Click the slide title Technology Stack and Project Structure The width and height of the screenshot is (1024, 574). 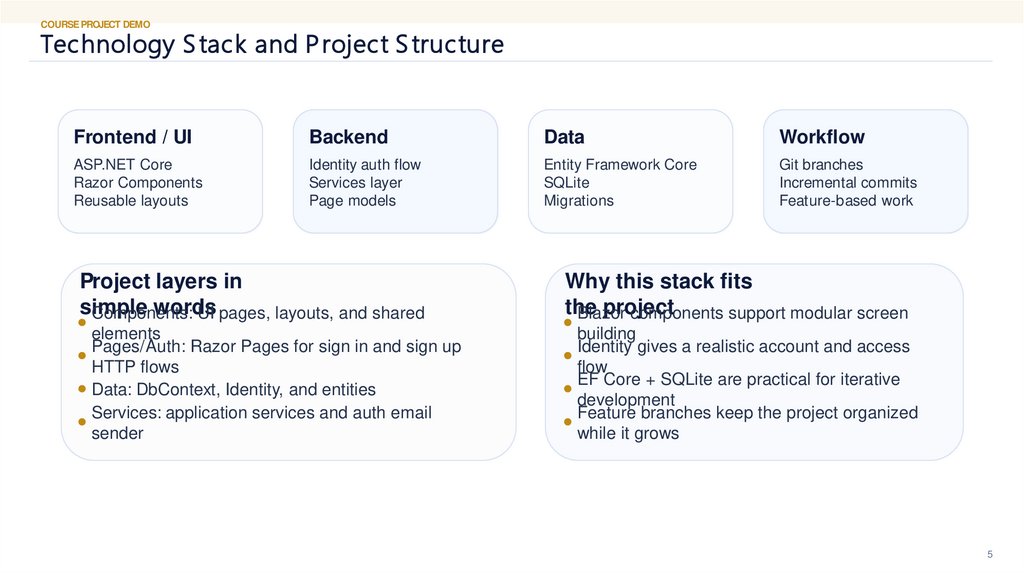[x=272, y=45]
